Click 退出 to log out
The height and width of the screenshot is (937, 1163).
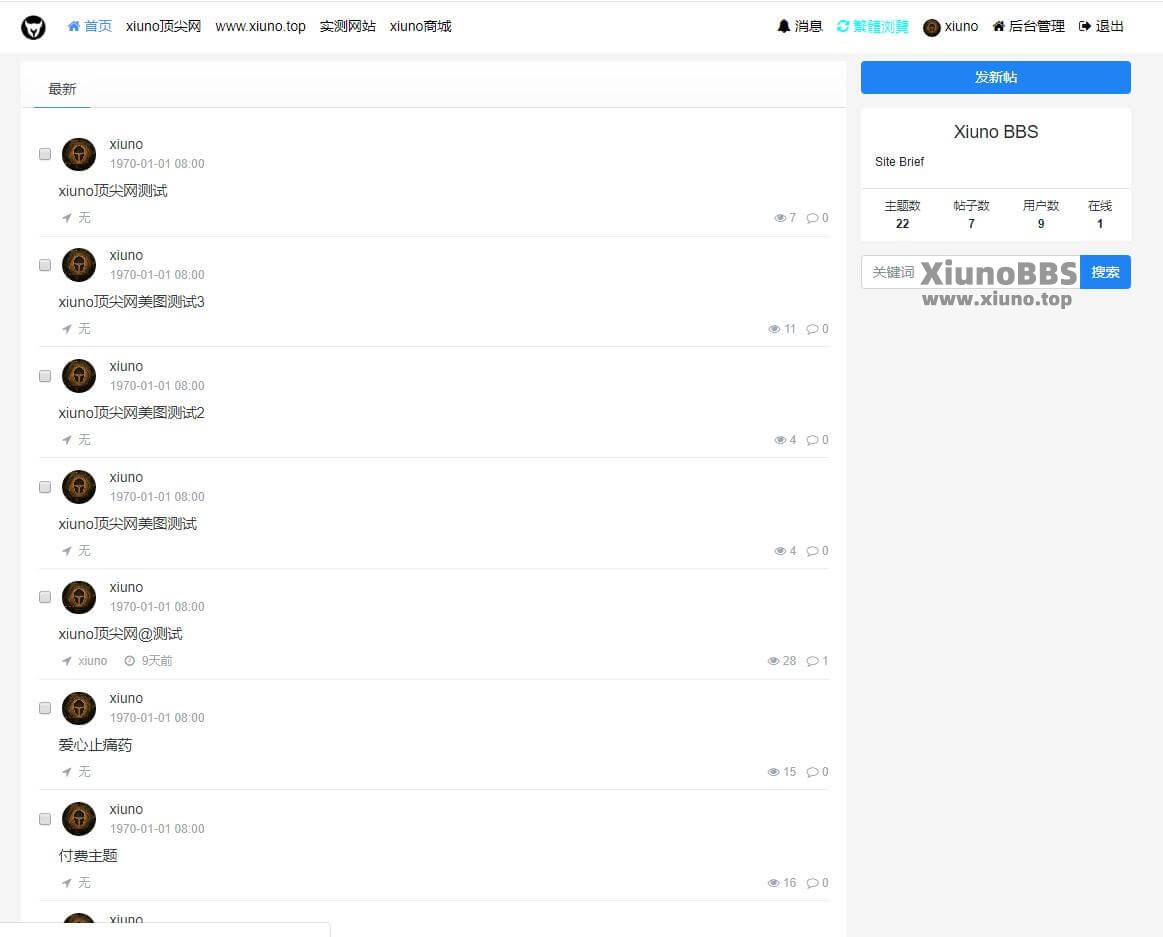pos(1101,27)
